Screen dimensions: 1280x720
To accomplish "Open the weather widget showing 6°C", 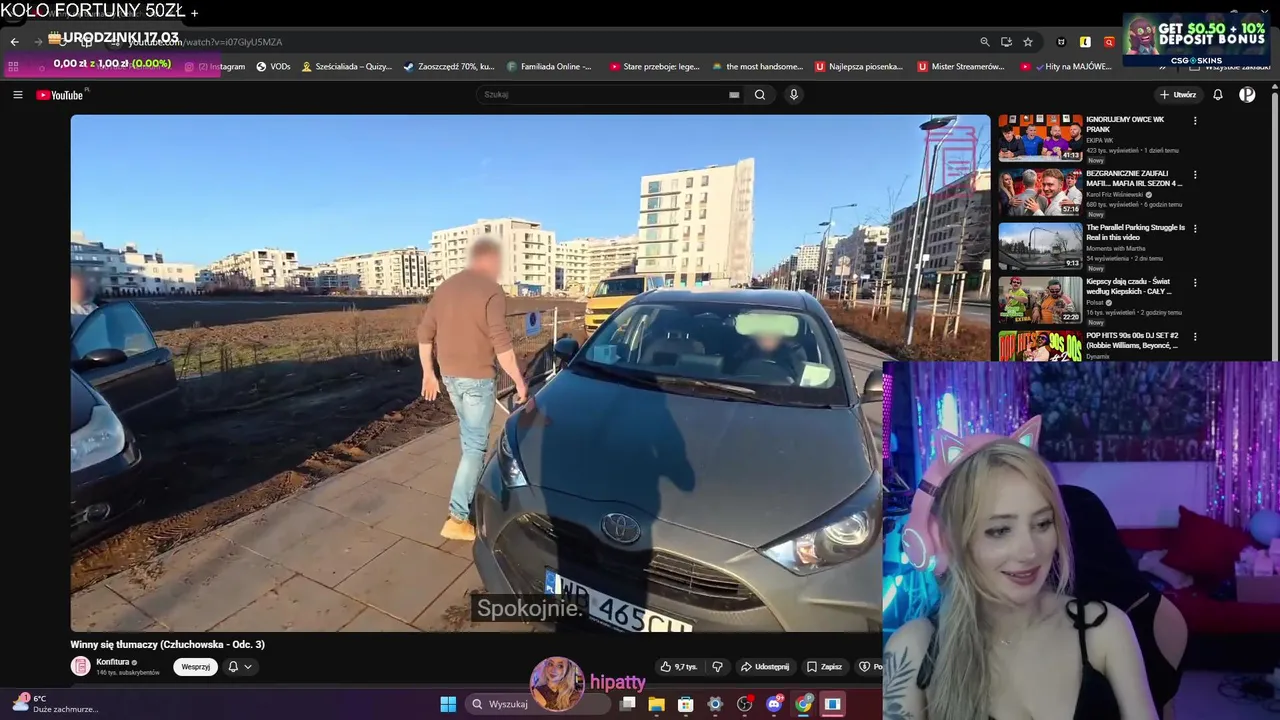I will 56,704.
